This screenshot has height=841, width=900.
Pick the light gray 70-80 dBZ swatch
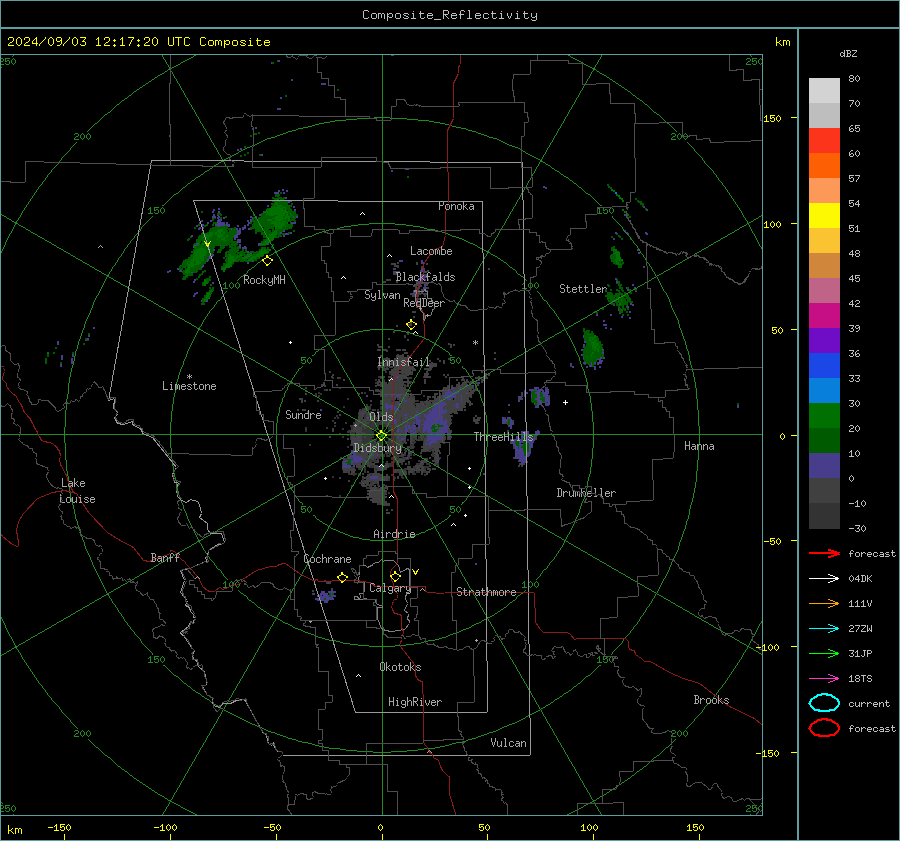tap(824, 91)
